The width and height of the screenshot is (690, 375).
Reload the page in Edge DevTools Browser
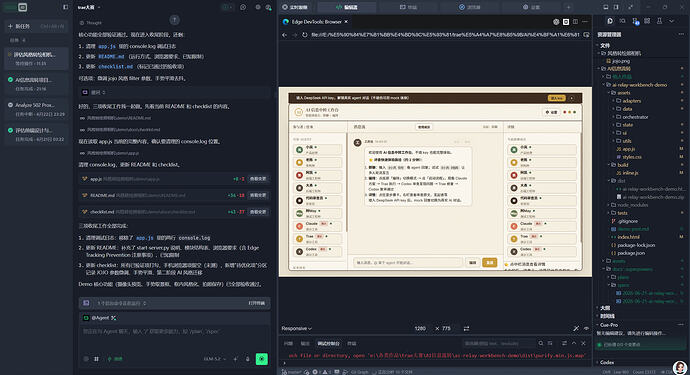point(305,35)
